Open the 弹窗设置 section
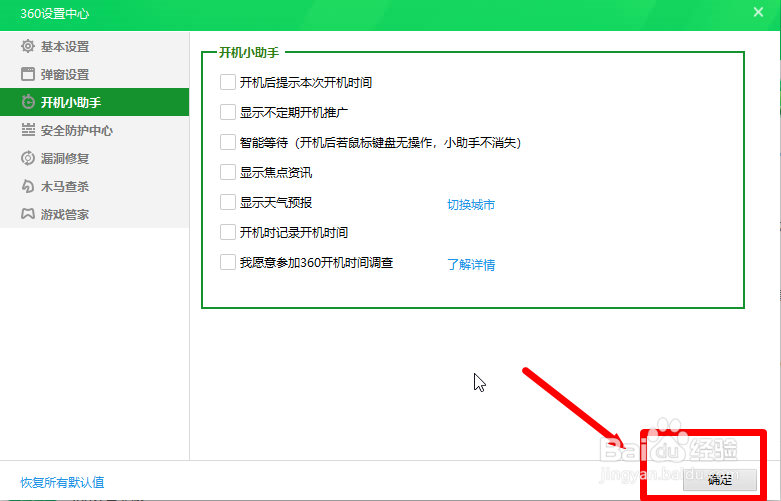 pyautogui.click(x=95, y=74)
